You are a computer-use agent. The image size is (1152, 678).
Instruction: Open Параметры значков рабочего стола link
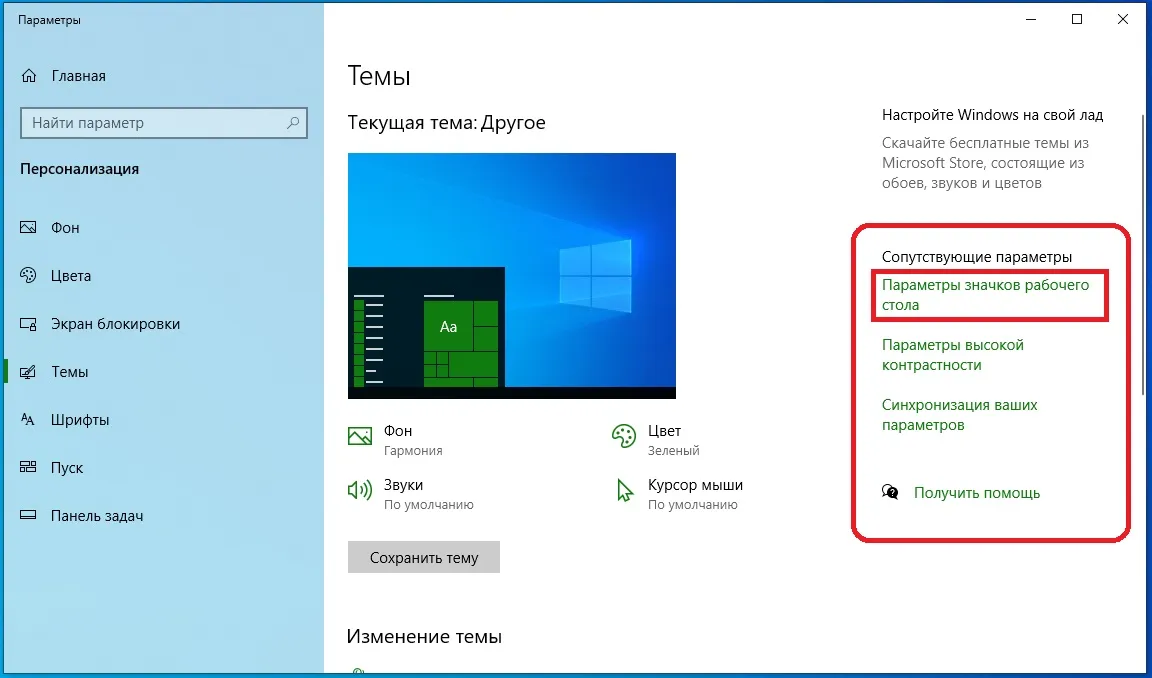985,295
